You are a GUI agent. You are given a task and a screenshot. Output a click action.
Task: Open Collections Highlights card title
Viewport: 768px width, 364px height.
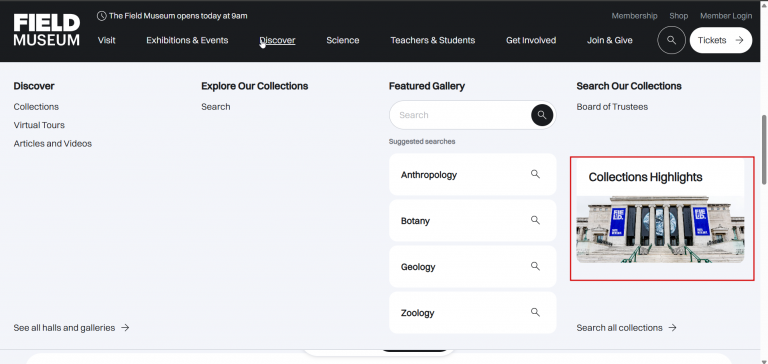(x=645, y=177)
